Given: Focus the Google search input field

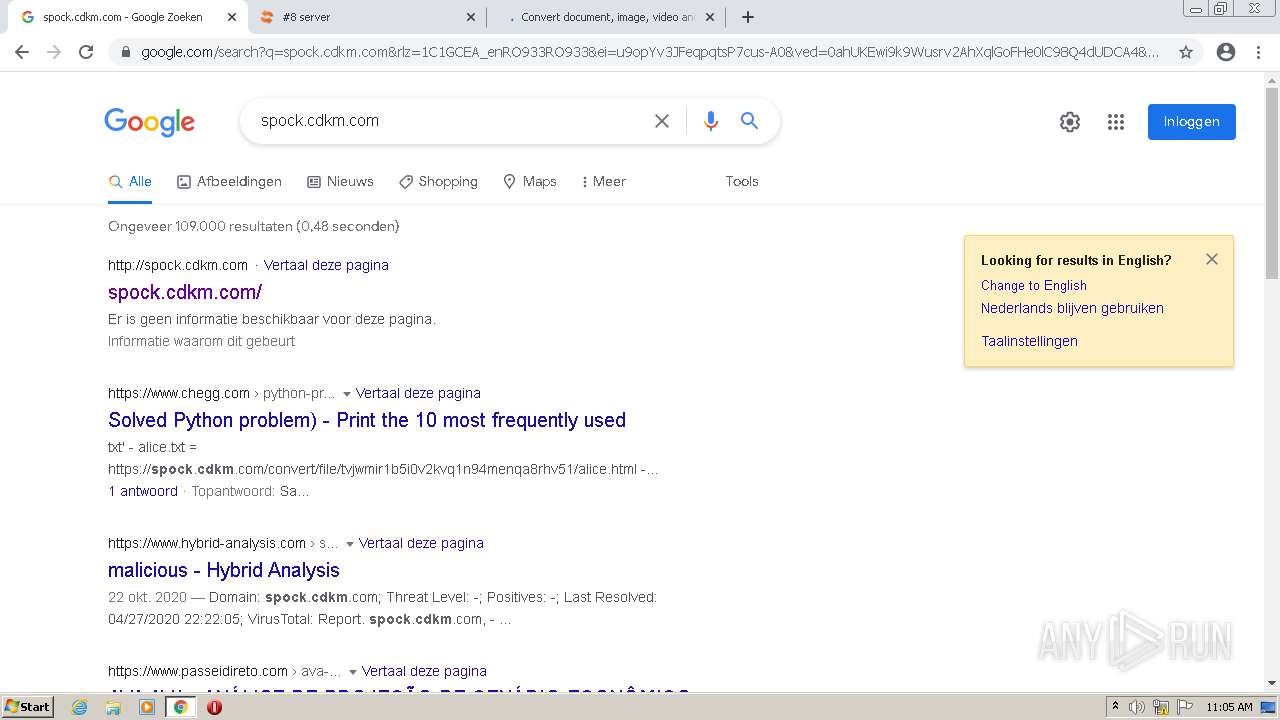Looking at the screenshot, I should point(450,121).
